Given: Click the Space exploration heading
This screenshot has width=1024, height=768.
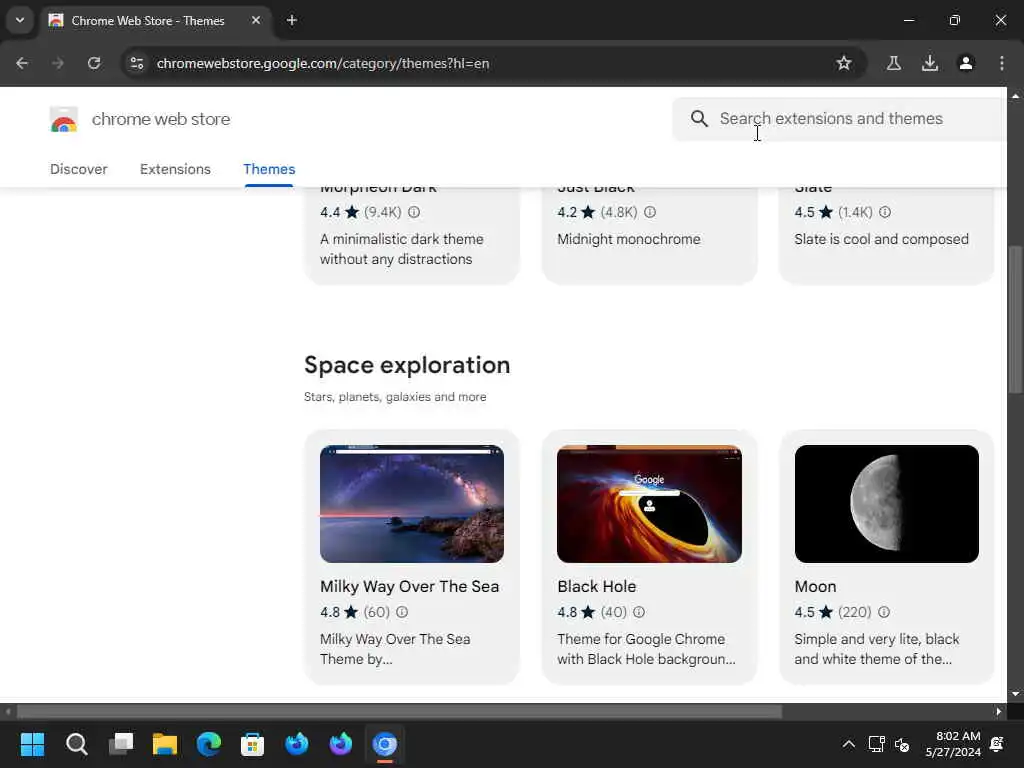Looking at the screenshot, I should [407, 365].
